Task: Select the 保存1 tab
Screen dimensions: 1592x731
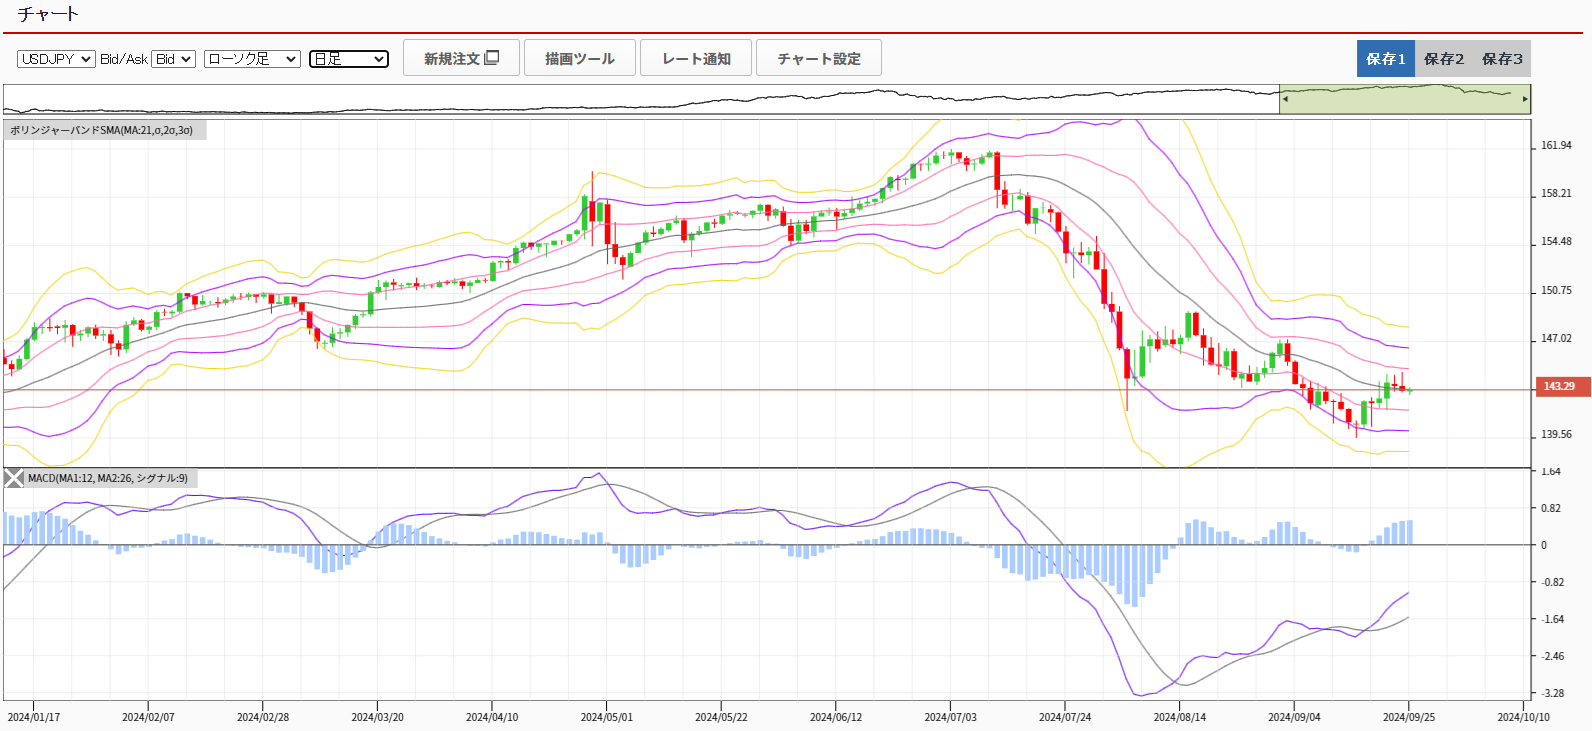Action: click(x=1386, y=59)
